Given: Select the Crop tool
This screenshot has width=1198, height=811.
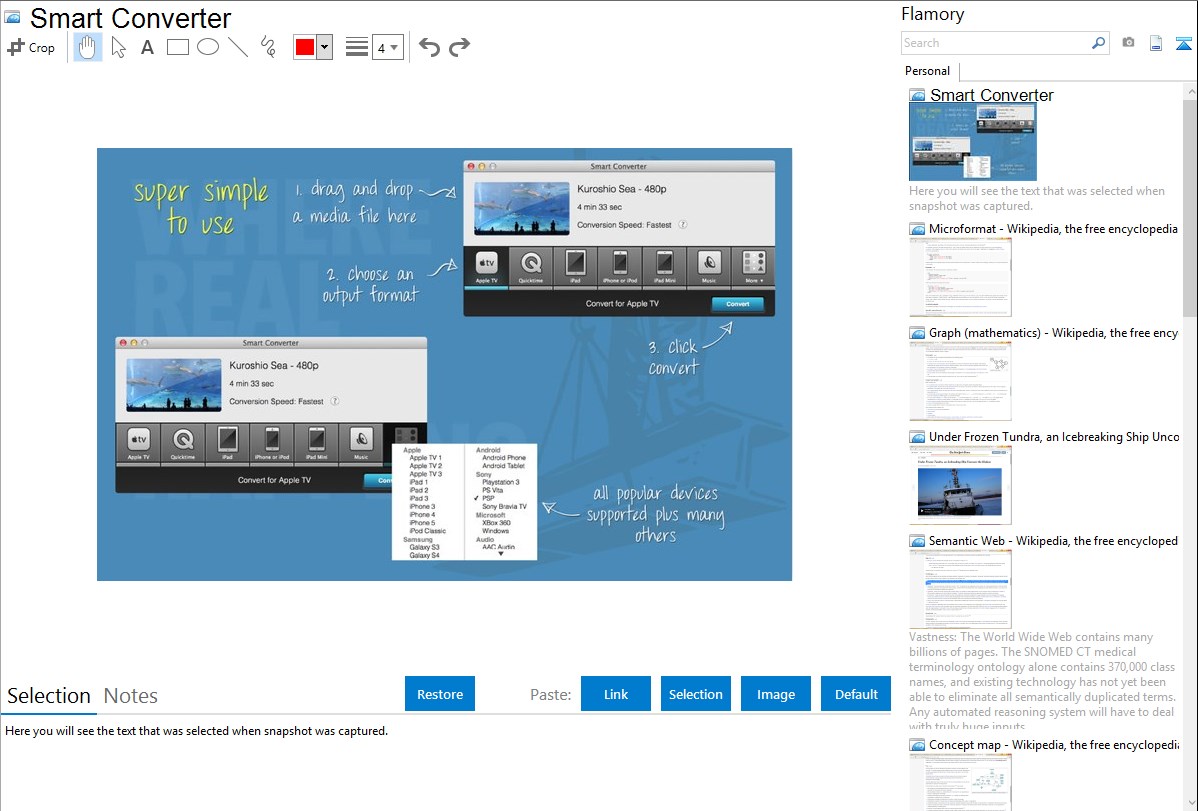Looking at the screenshot, I should point(31,47).
